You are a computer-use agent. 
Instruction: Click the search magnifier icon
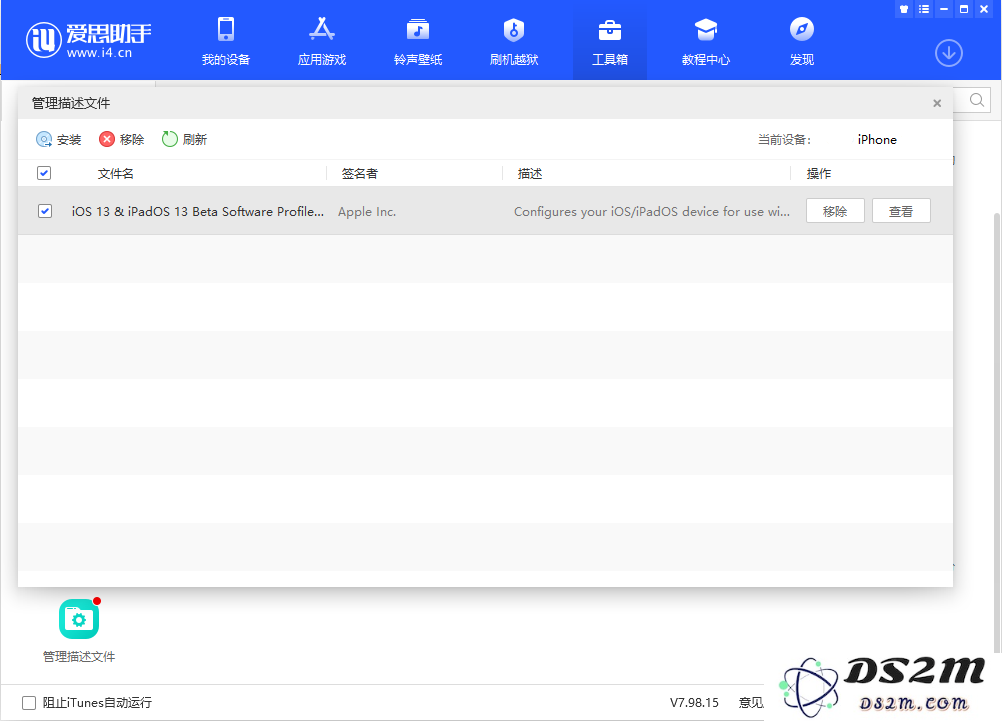[976, 100]
